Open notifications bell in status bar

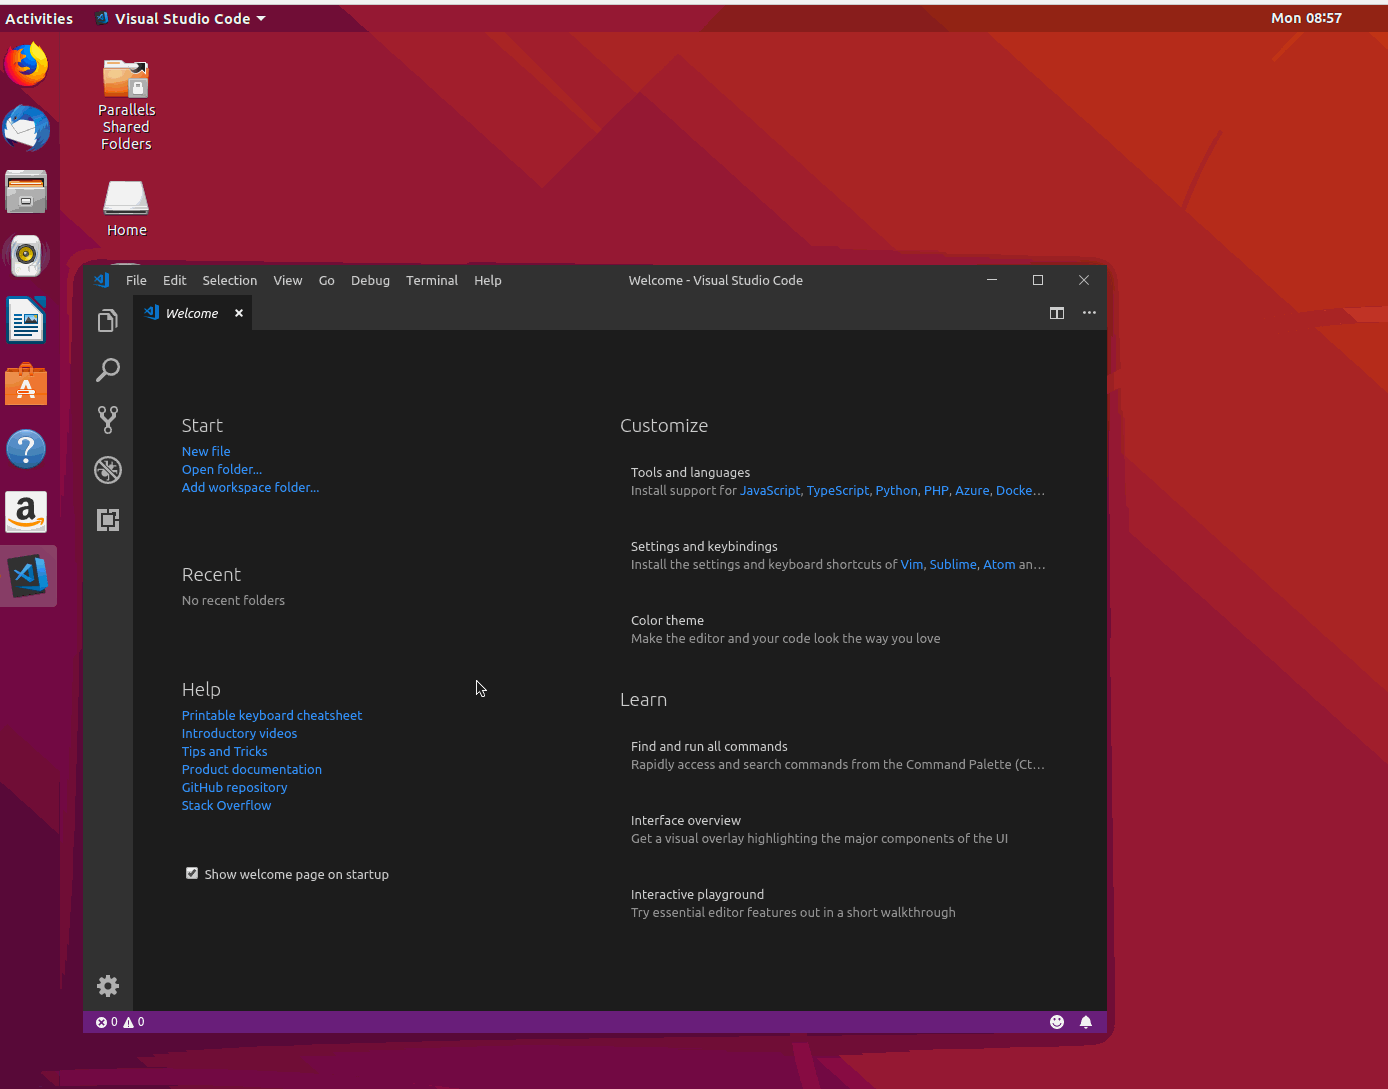(1086, 1022)
